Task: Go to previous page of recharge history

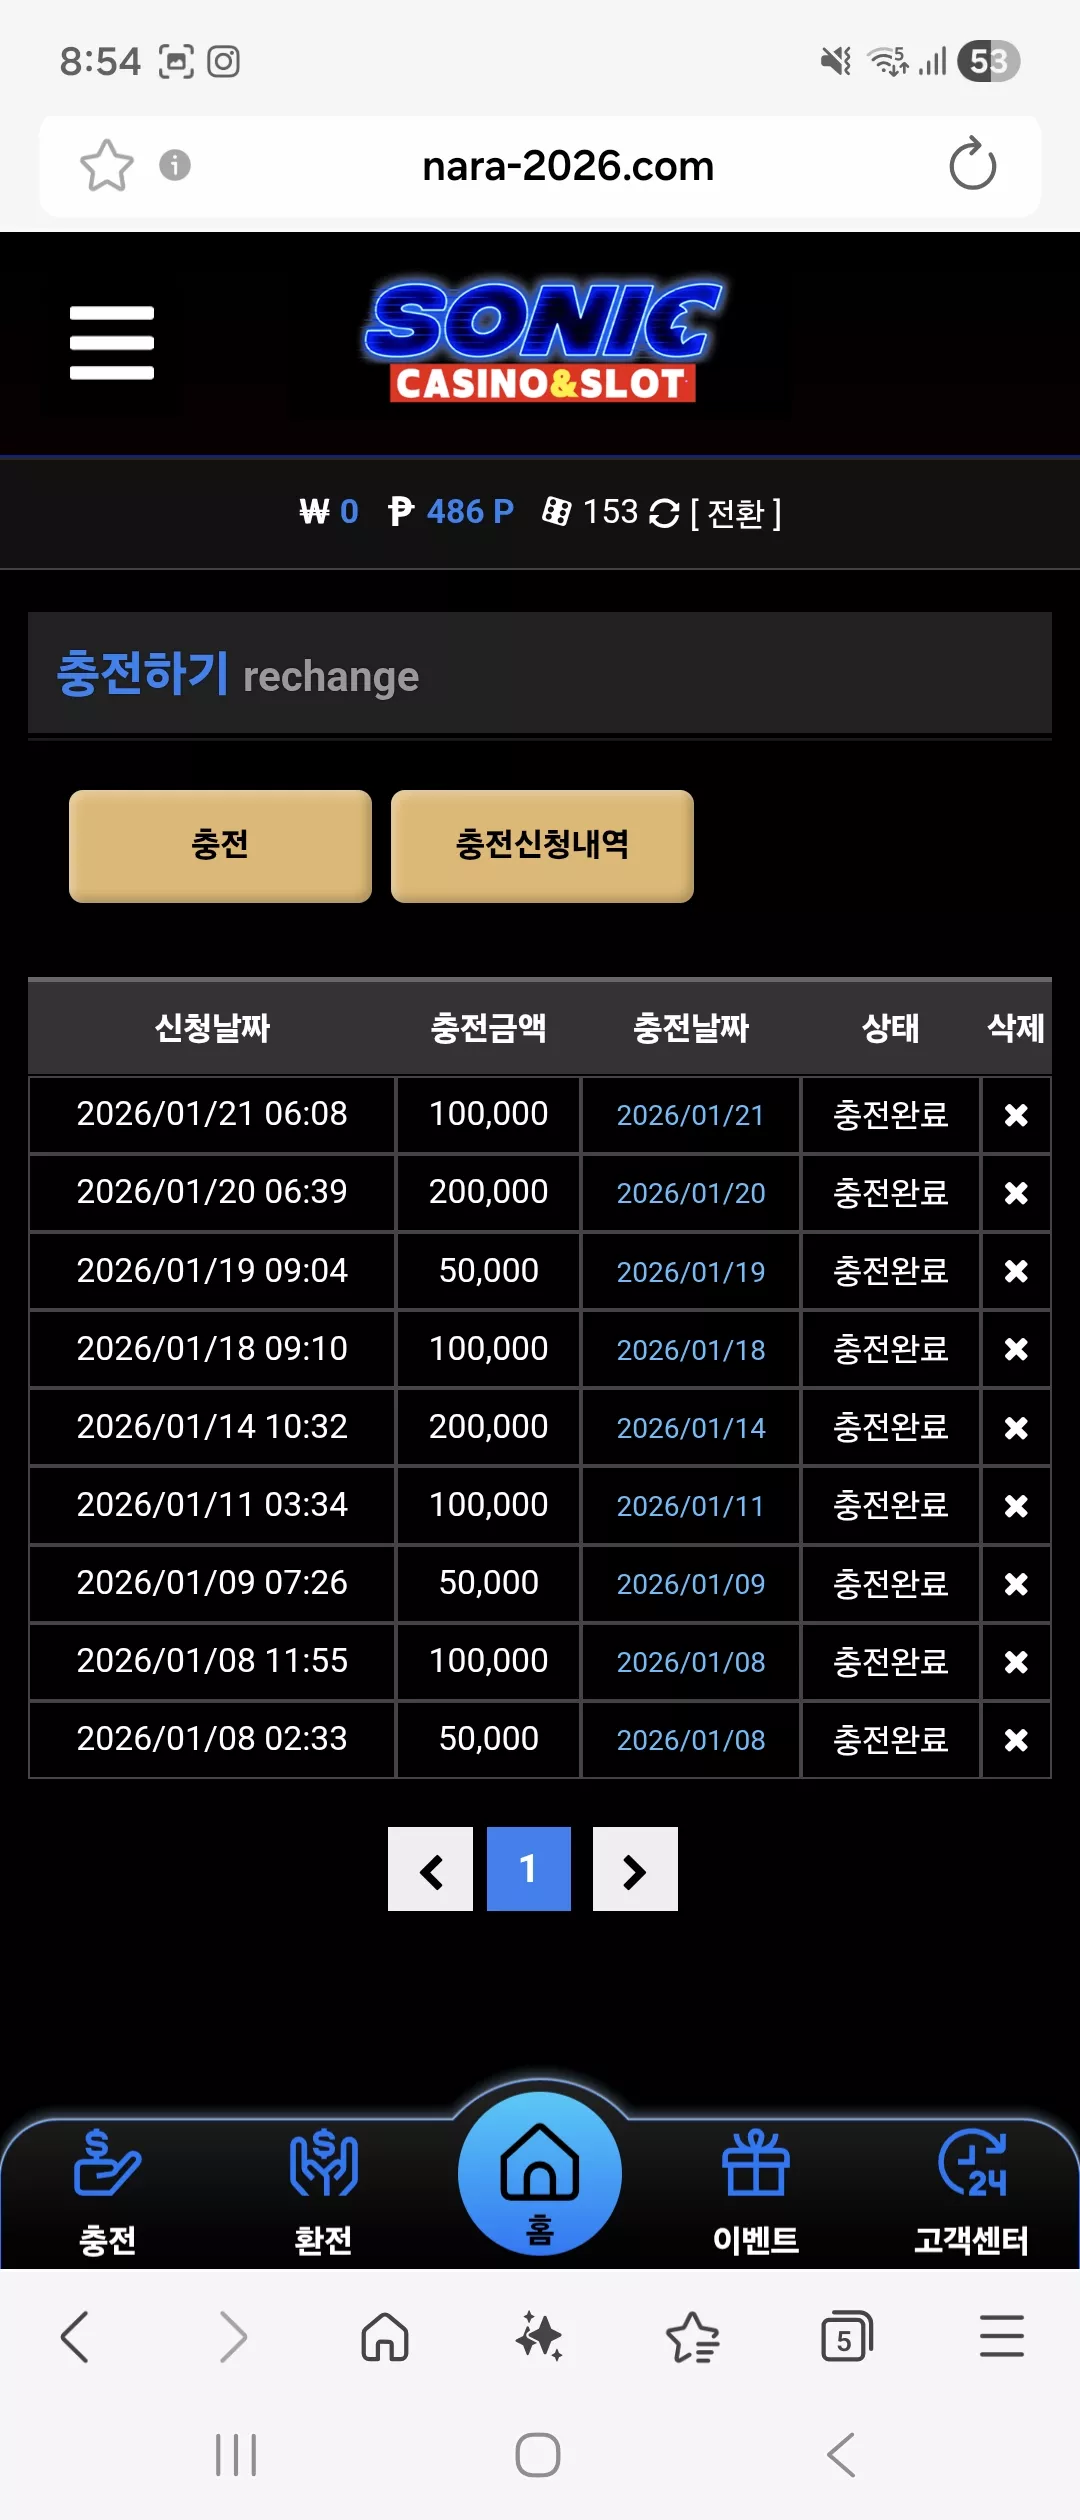Action: coord(430,1869)
